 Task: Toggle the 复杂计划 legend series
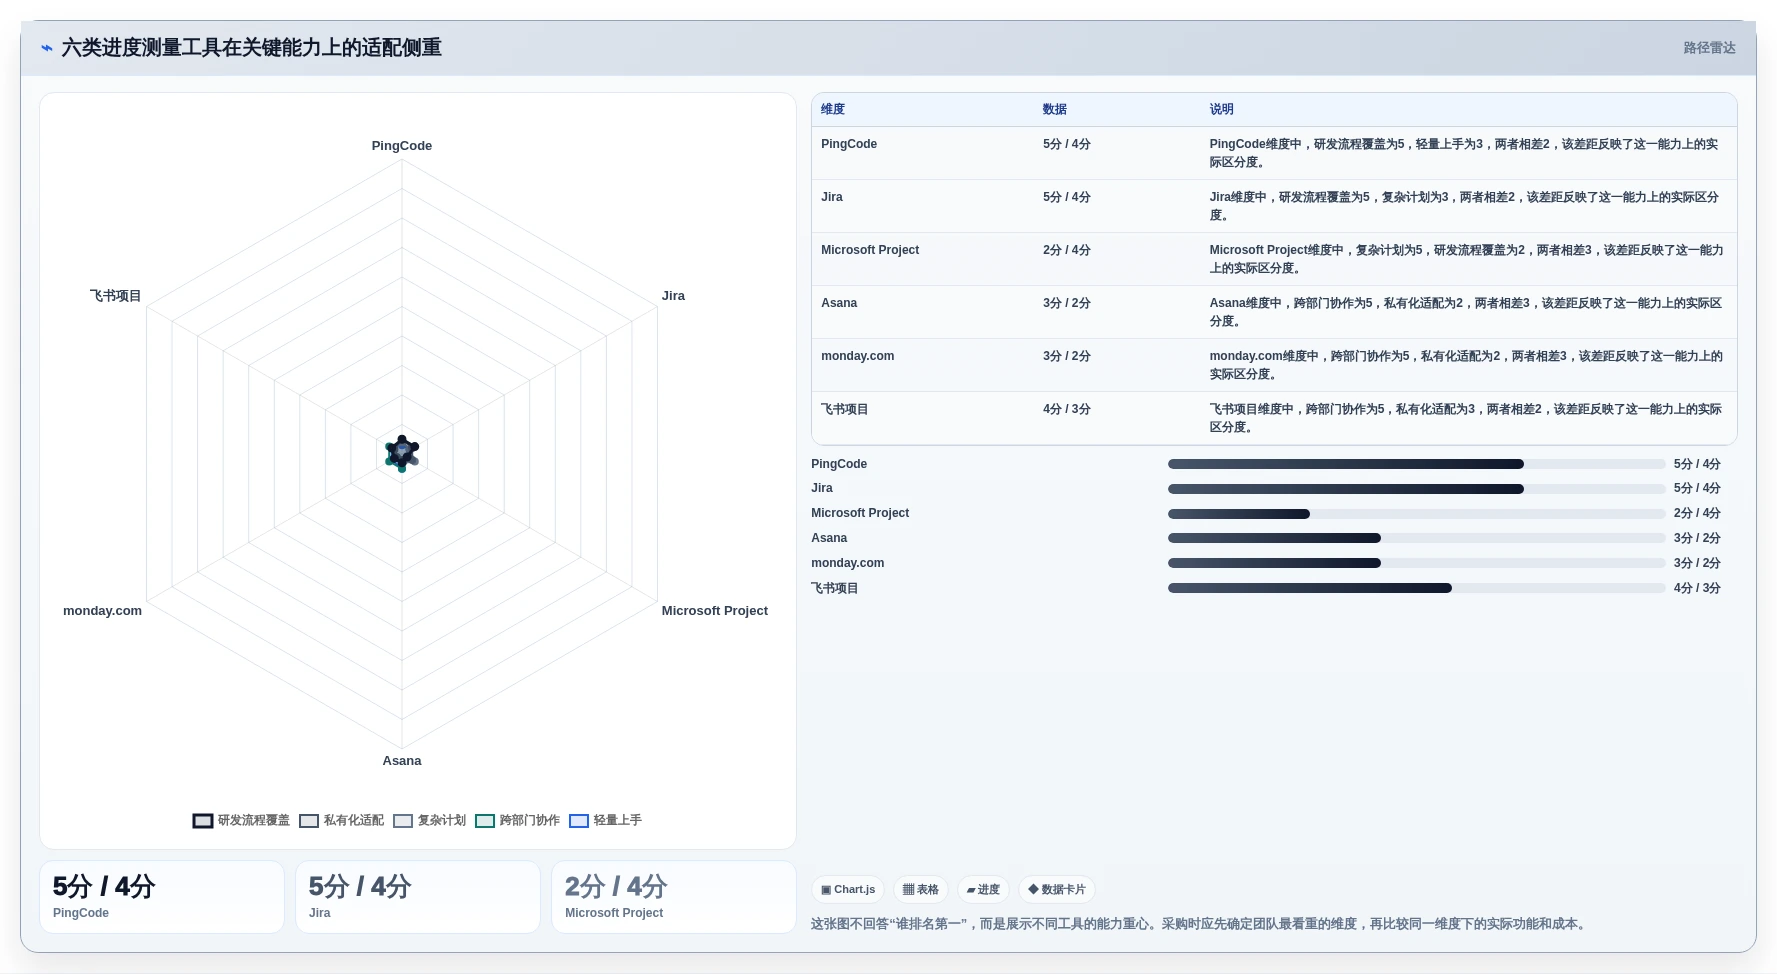[429, 820]
